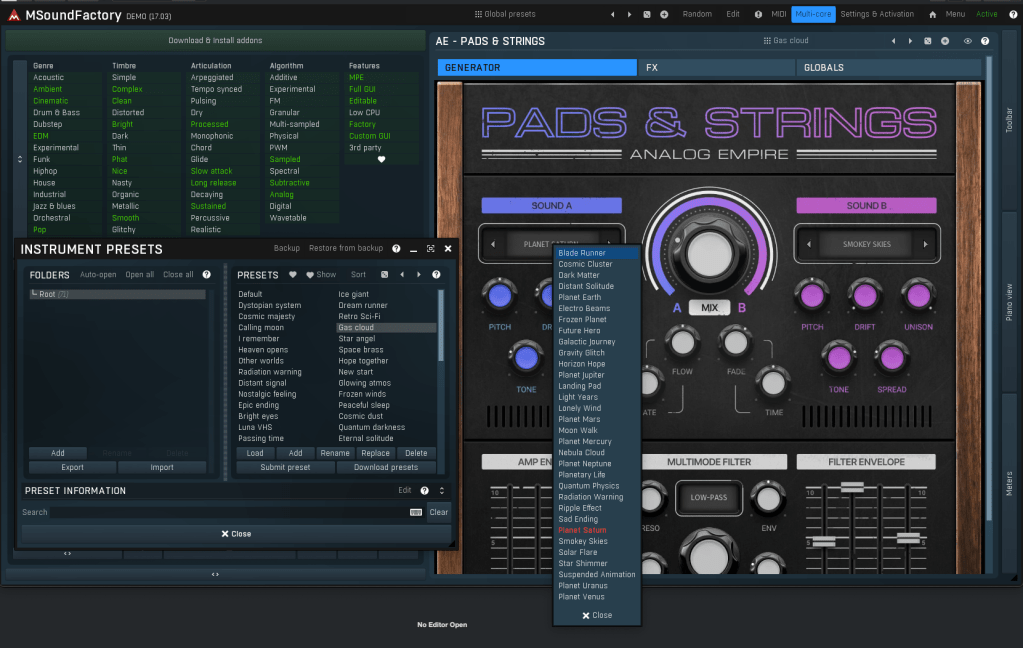Click the plus icon beside Global presets arrows
Image resolution: width=1023 pixels, height=648 pixels.
coord(664,14)
